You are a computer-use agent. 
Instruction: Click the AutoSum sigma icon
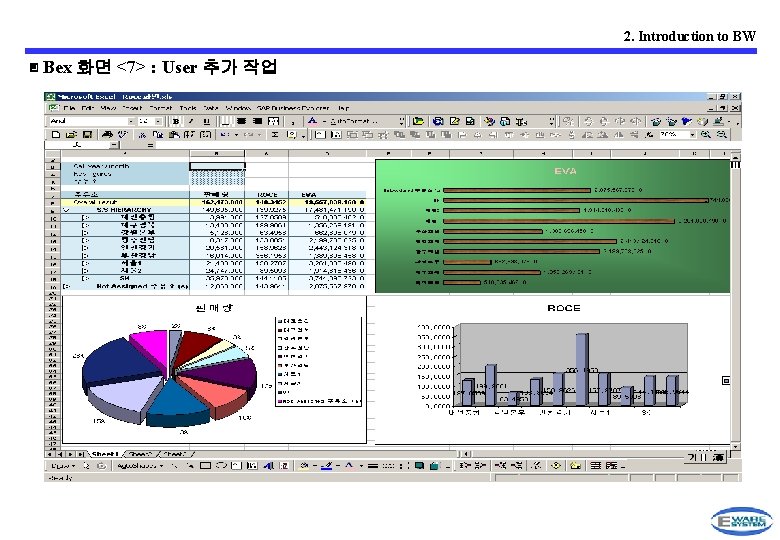(275, 135)
